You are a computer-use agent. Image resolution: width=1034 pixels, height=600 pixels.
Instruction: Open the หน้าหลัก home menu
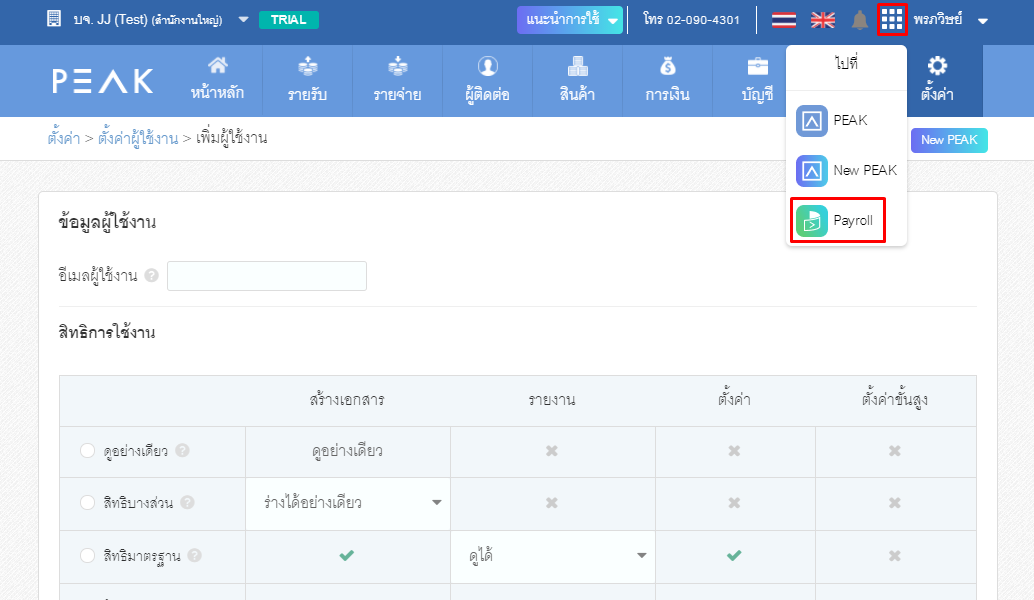[x=217, y=80]
